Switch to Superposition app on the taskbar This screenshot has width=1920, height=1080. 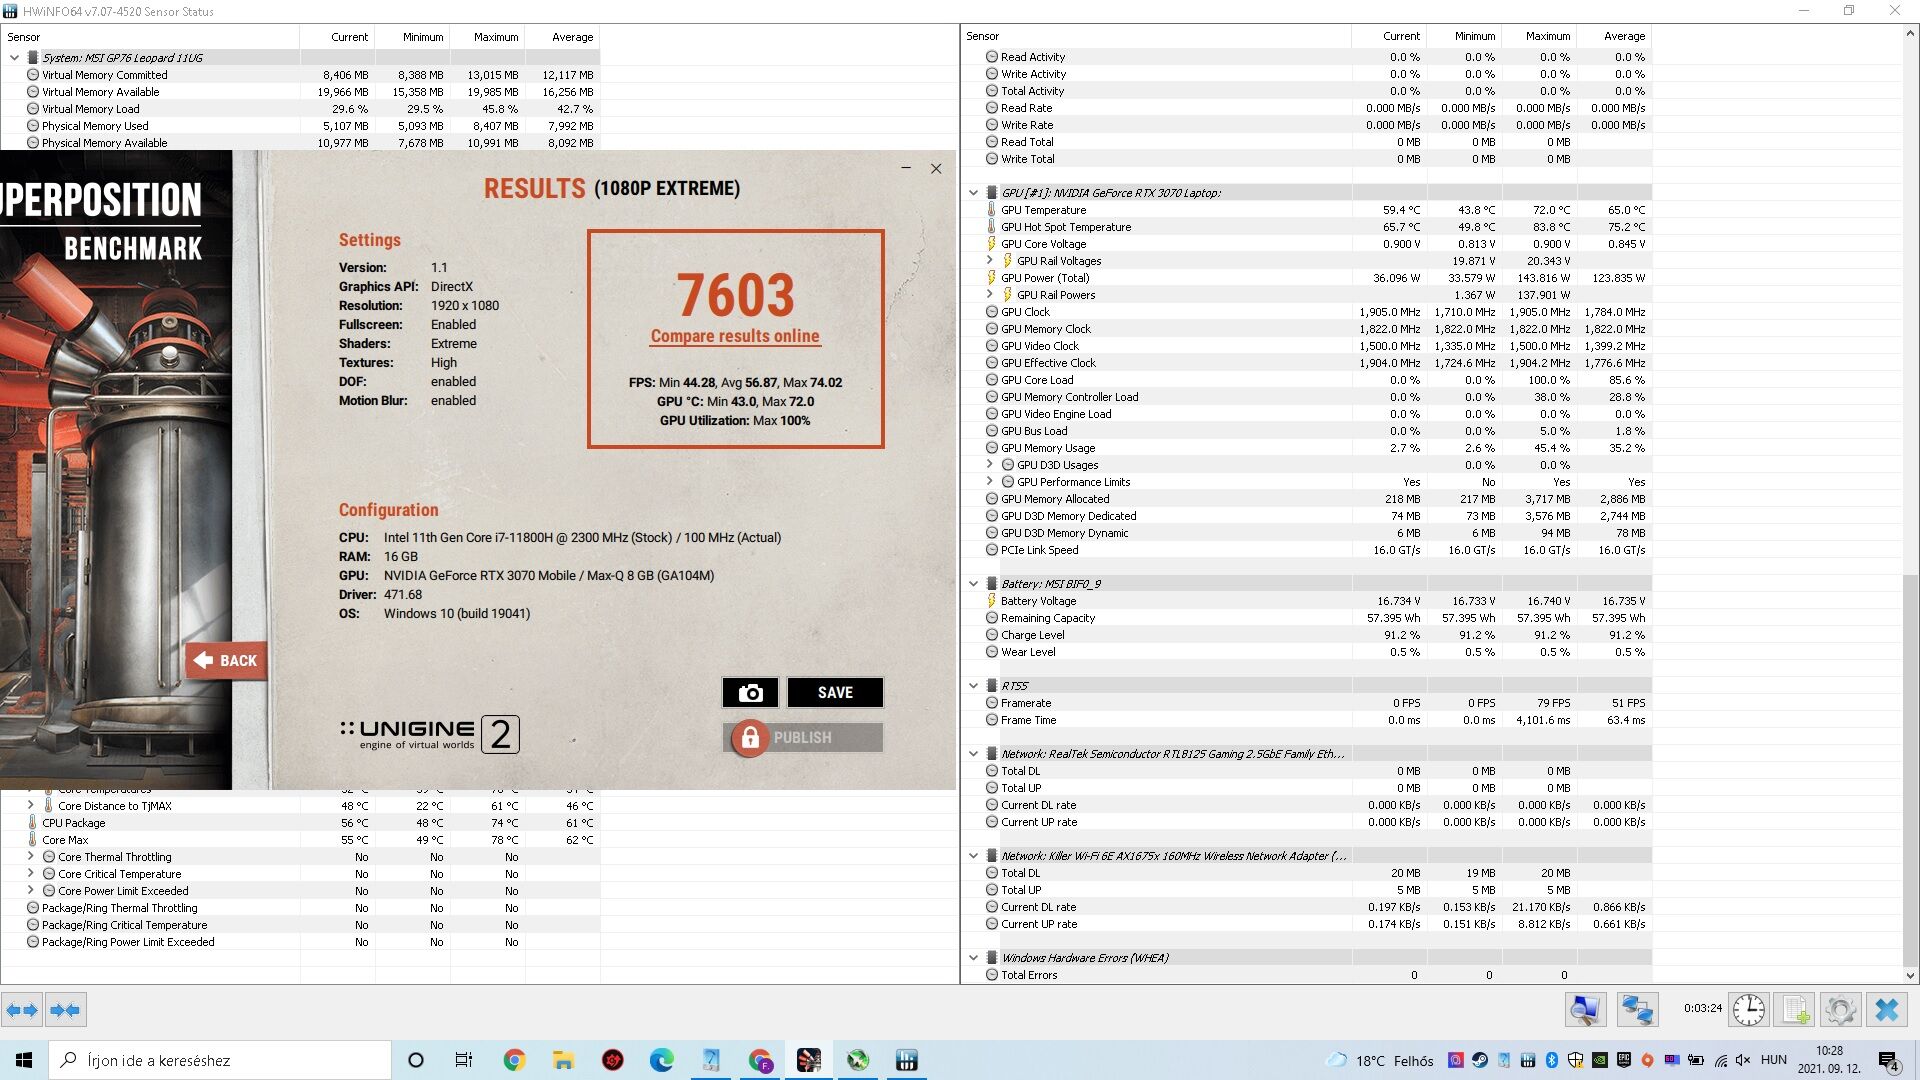pyautogui.click(x=809, y=1060)
